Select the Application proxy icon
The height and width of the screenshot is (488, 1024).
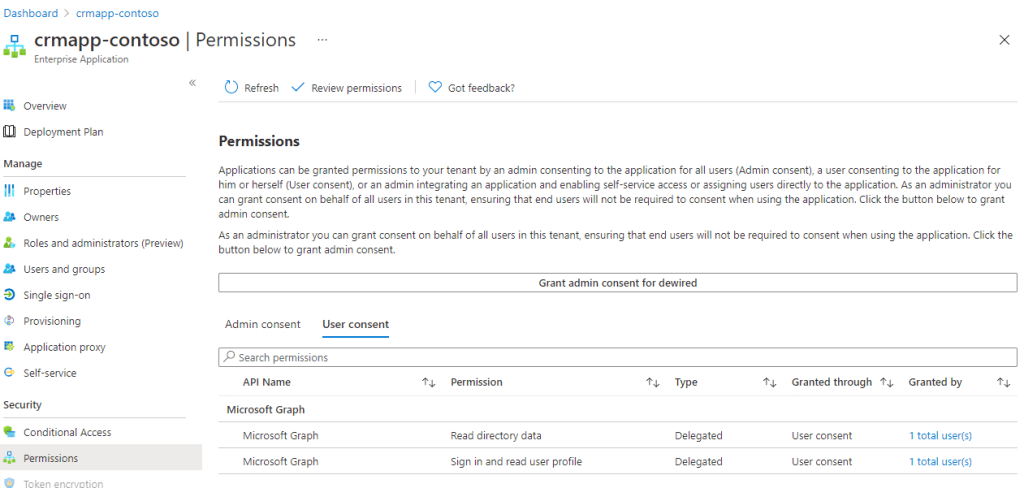pyautogui.click(x=10, y=347)
